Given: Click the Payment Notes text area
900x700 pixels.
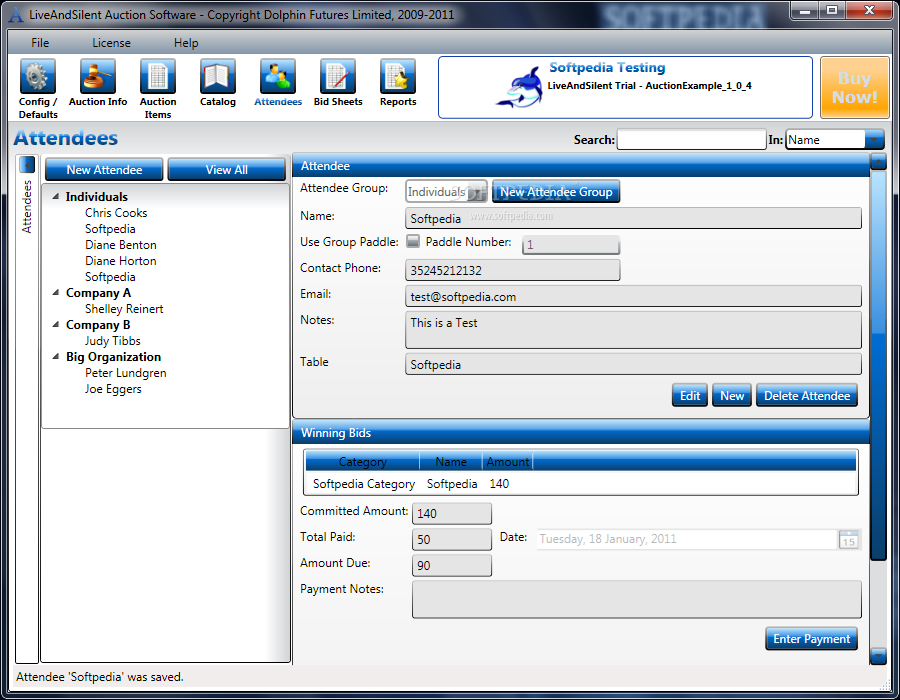Looking at the screenshot, I should 637,600.
